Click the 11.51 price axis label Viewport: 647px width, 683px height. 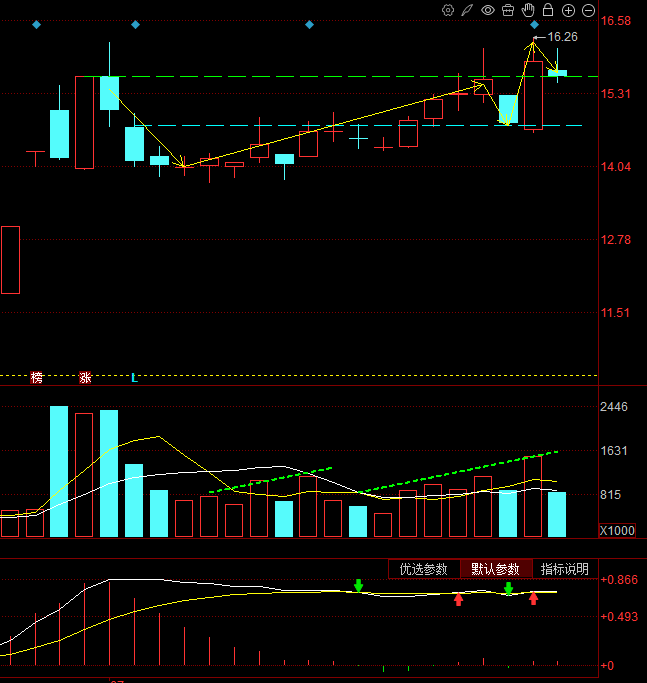point(615,312)
